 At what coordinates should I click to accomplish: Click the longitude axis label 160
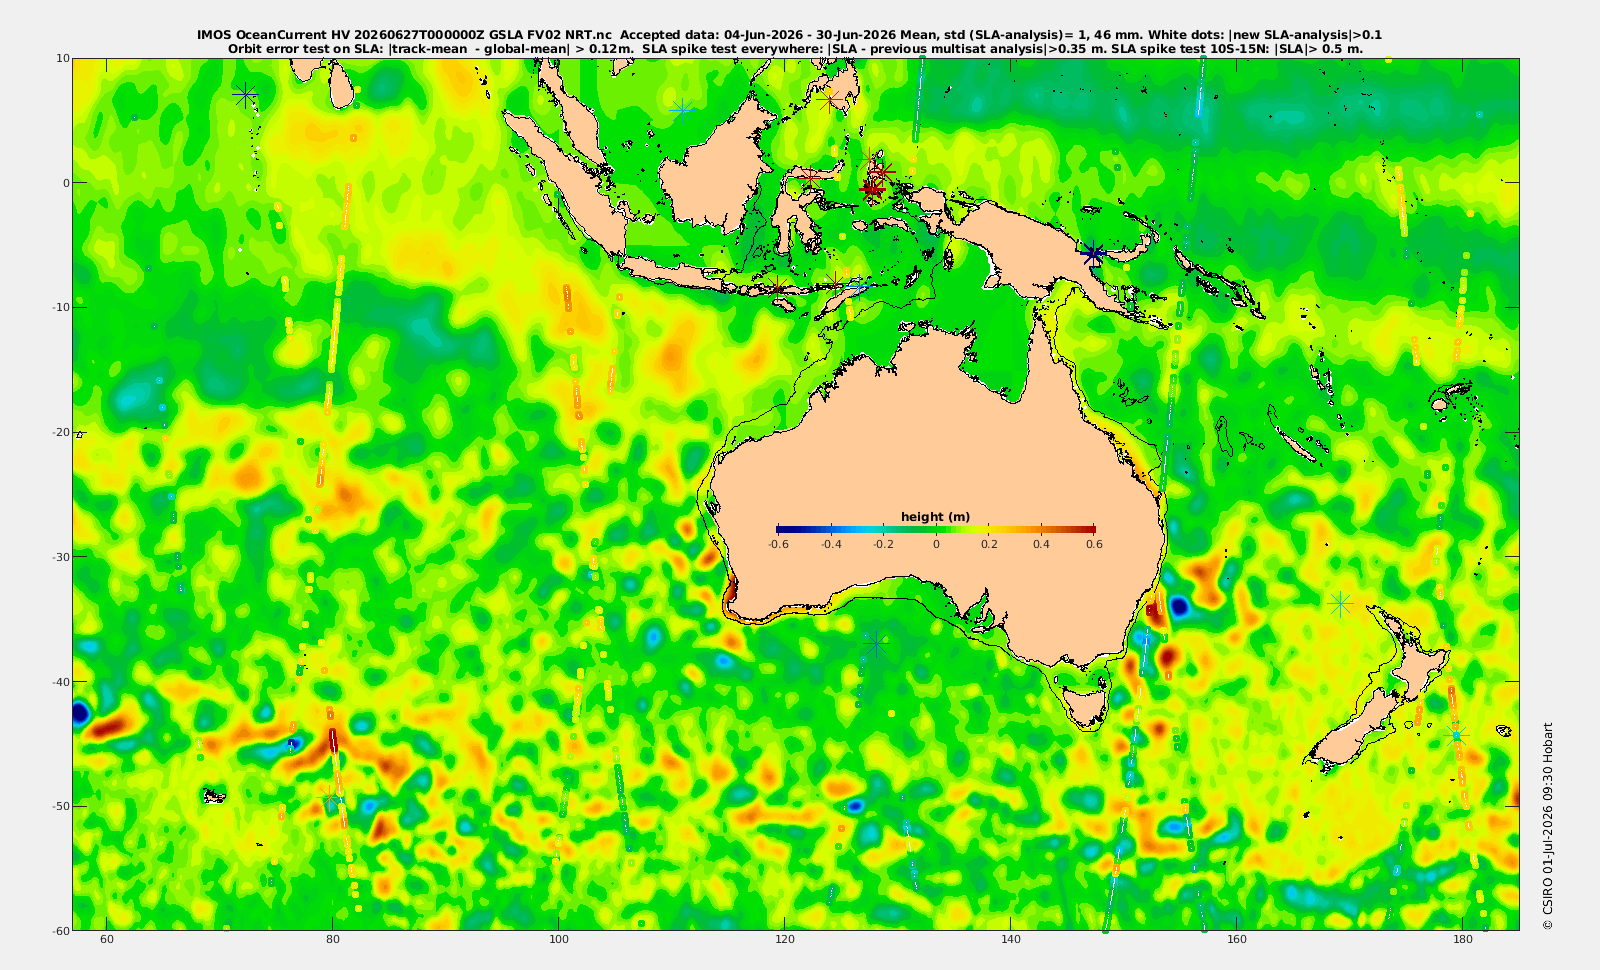coord(1237,939)
